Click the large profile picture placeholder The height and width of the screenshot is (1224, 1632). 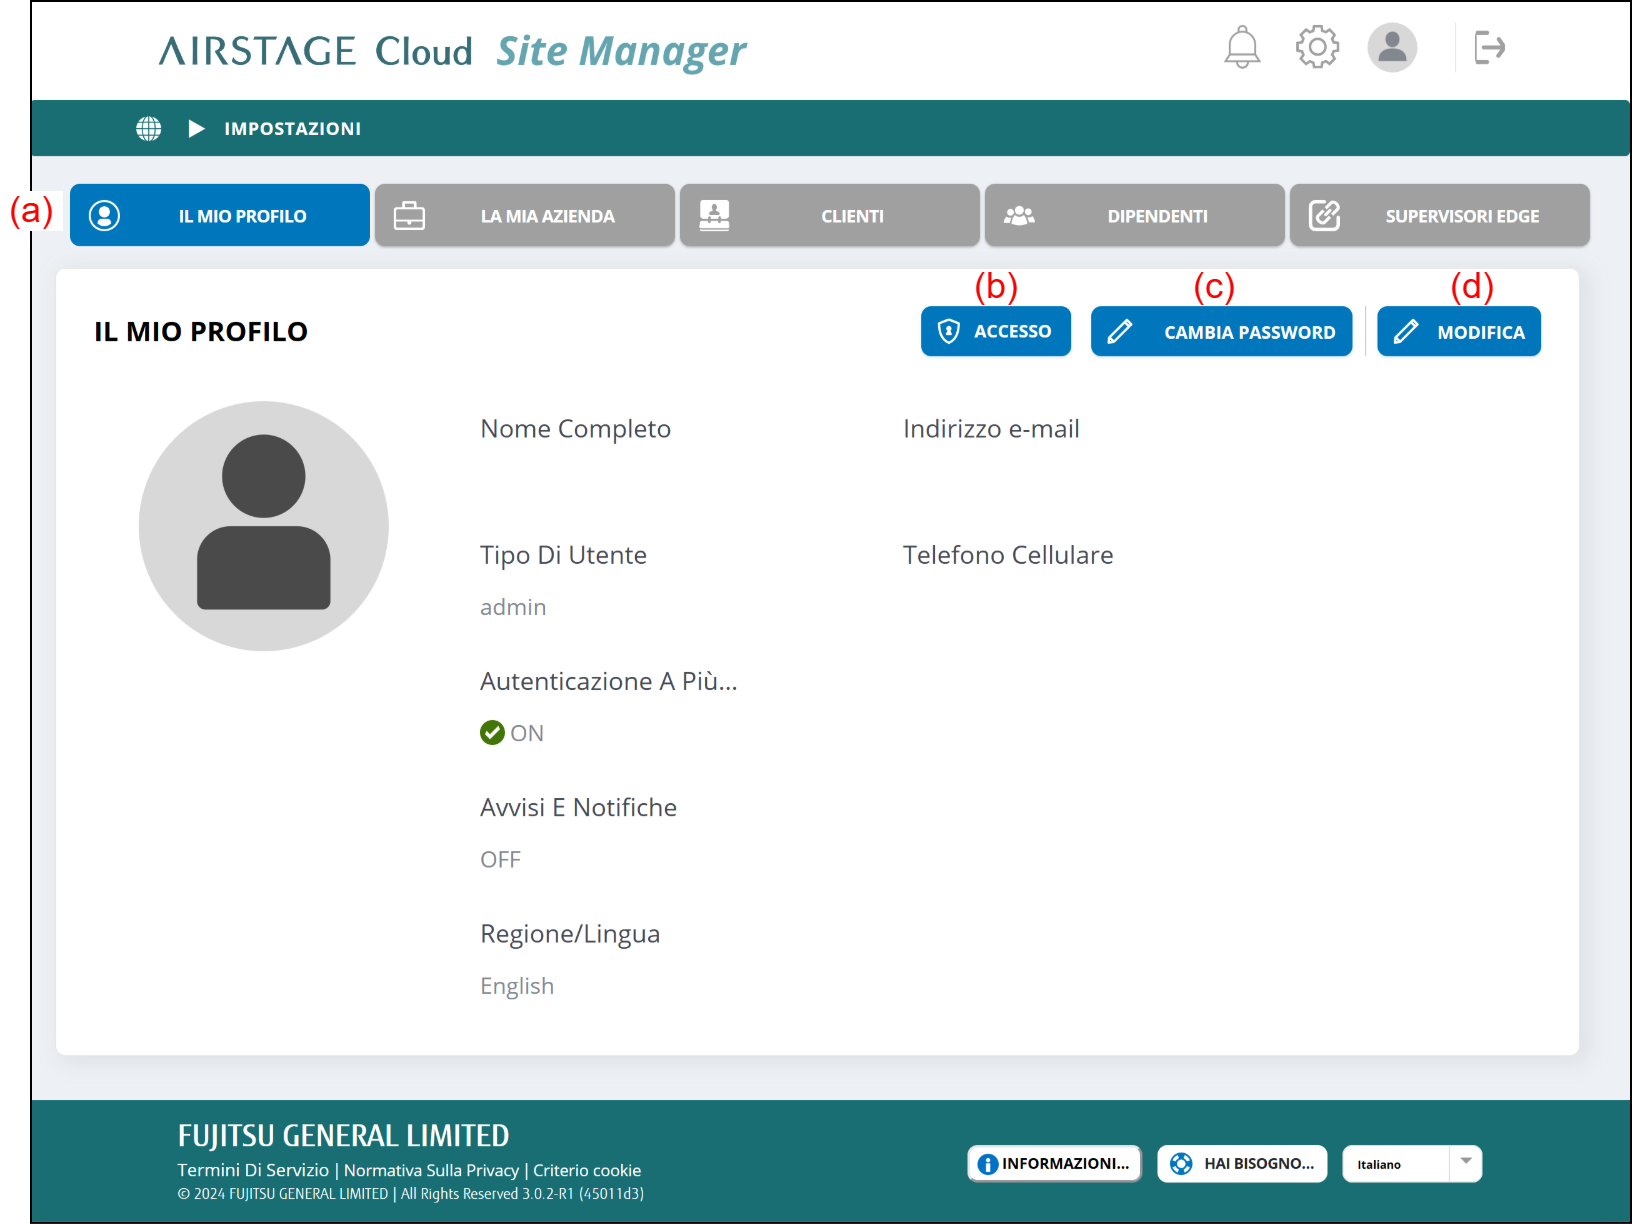(264, 526)
